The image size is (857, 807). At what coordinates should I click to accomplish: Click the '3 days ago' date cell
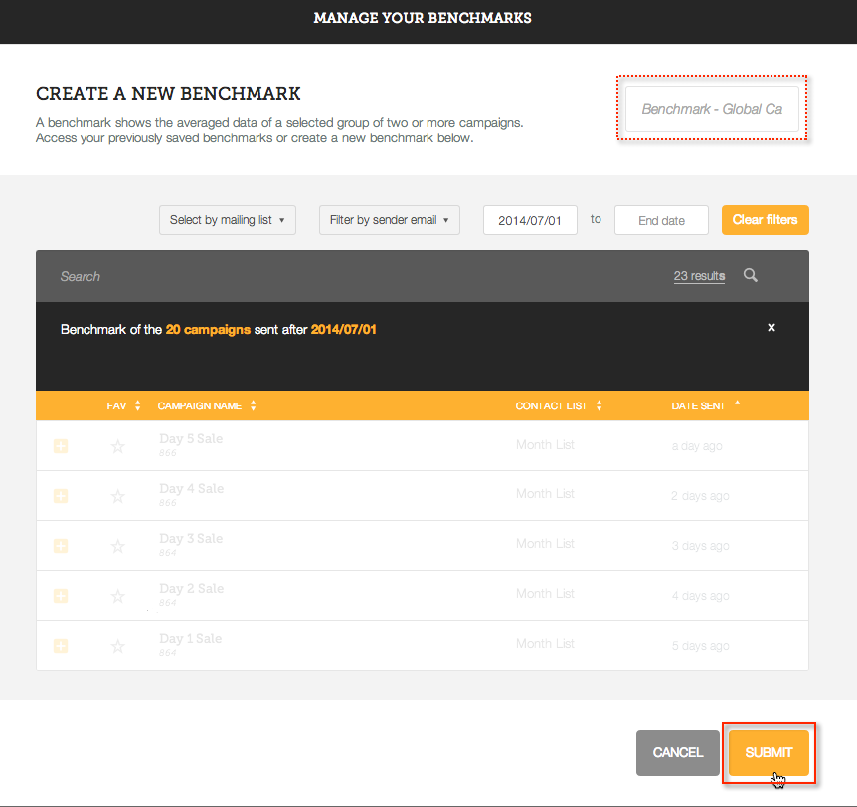click(x=700, y=546)
